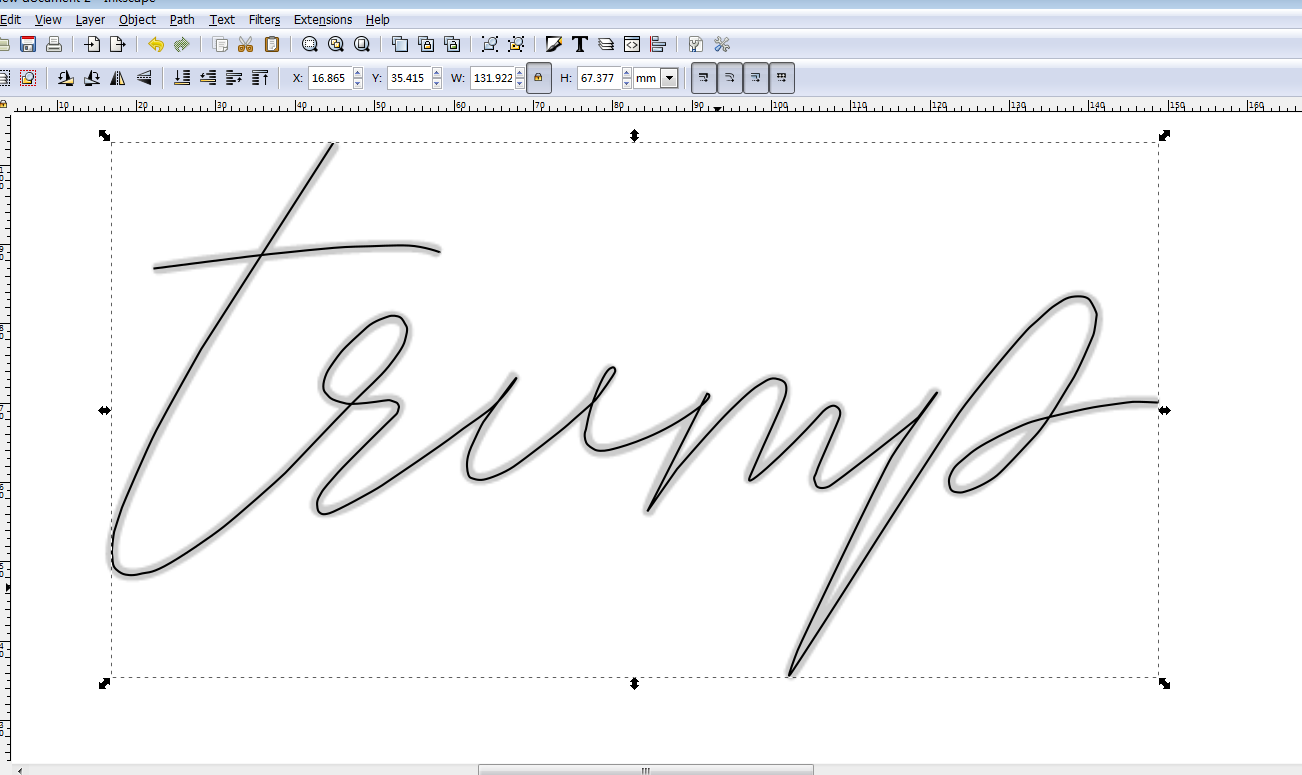The height and width of the screenshot is (775, 1302).
Task: Toggle scale rounded corners with rectangles
Action: 730,77
